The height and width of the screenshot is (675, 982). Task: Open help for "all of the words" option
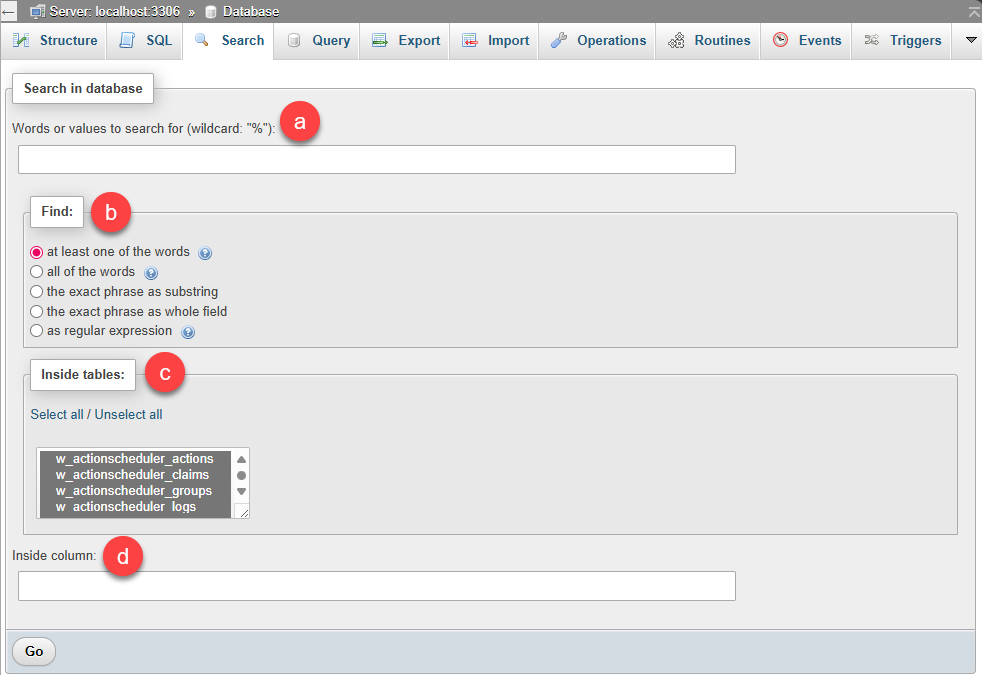coord(151,272)
